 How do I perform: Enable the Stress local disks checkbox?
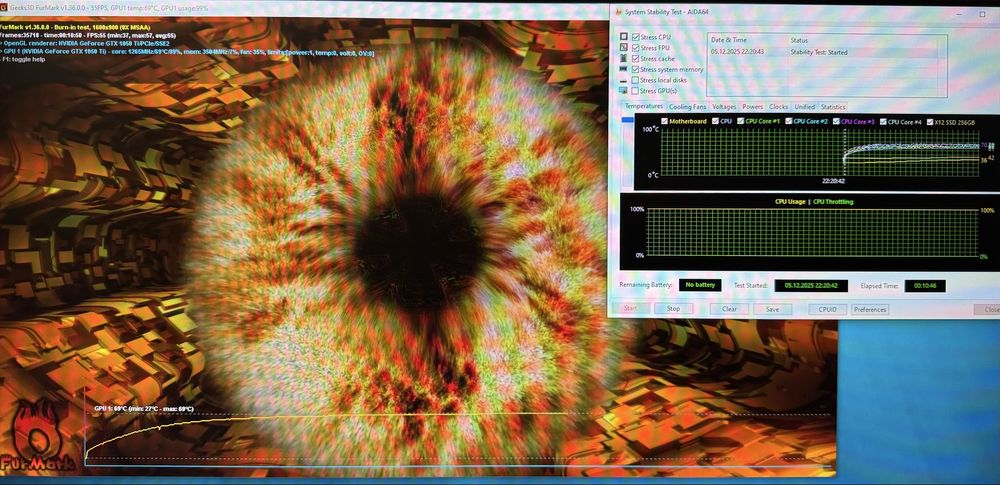(635, 80)
